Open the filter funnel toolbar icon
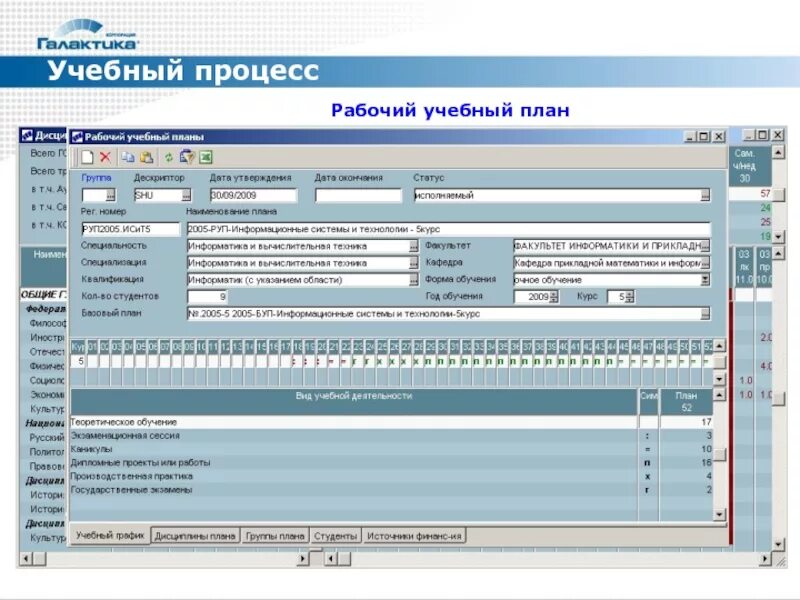Screen dimensions: 800x600 pyautogui.click(x=187, y=157)
